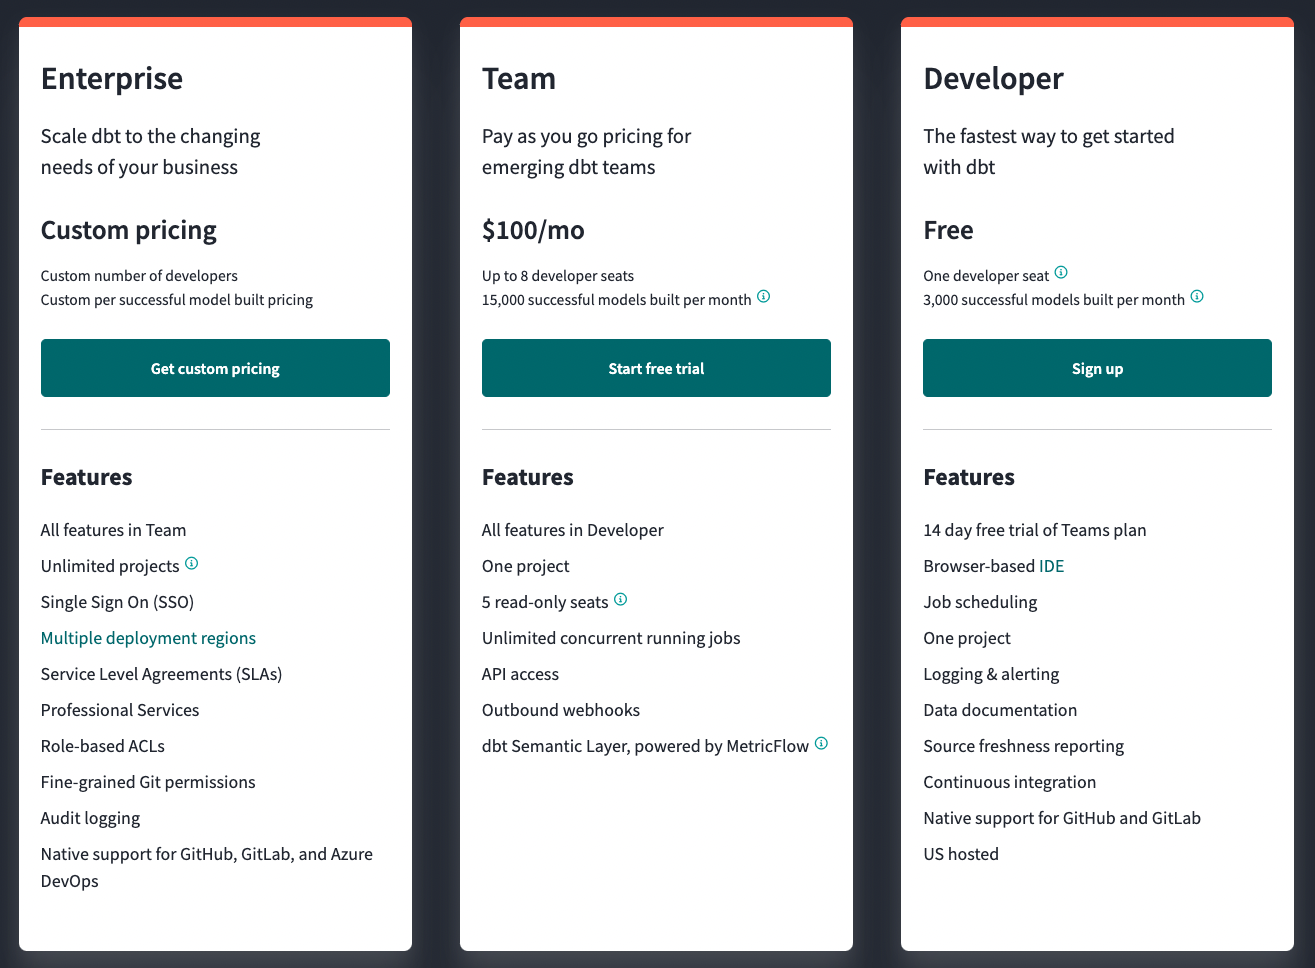The height and width of the screenshot is (968, 1315).
Task: Click 'All features in Team' item
Action: pos(113,530)
